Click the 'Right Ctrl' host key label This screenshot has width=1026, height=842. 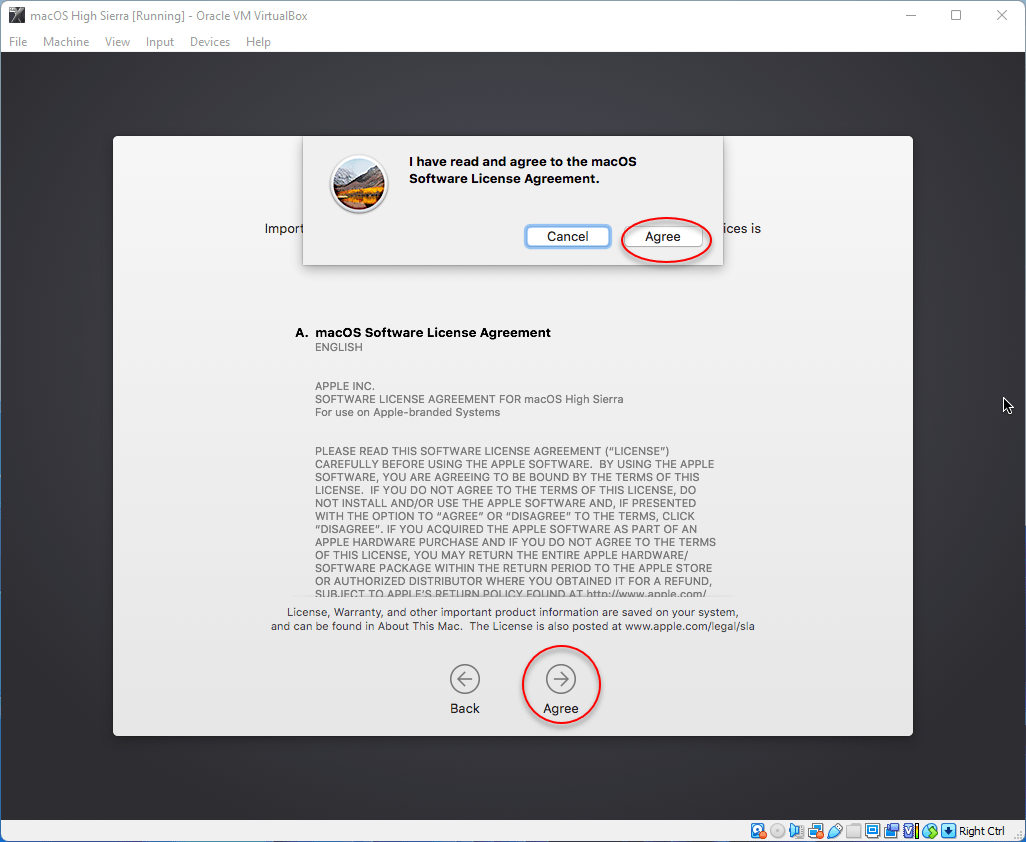coord(982,831)
